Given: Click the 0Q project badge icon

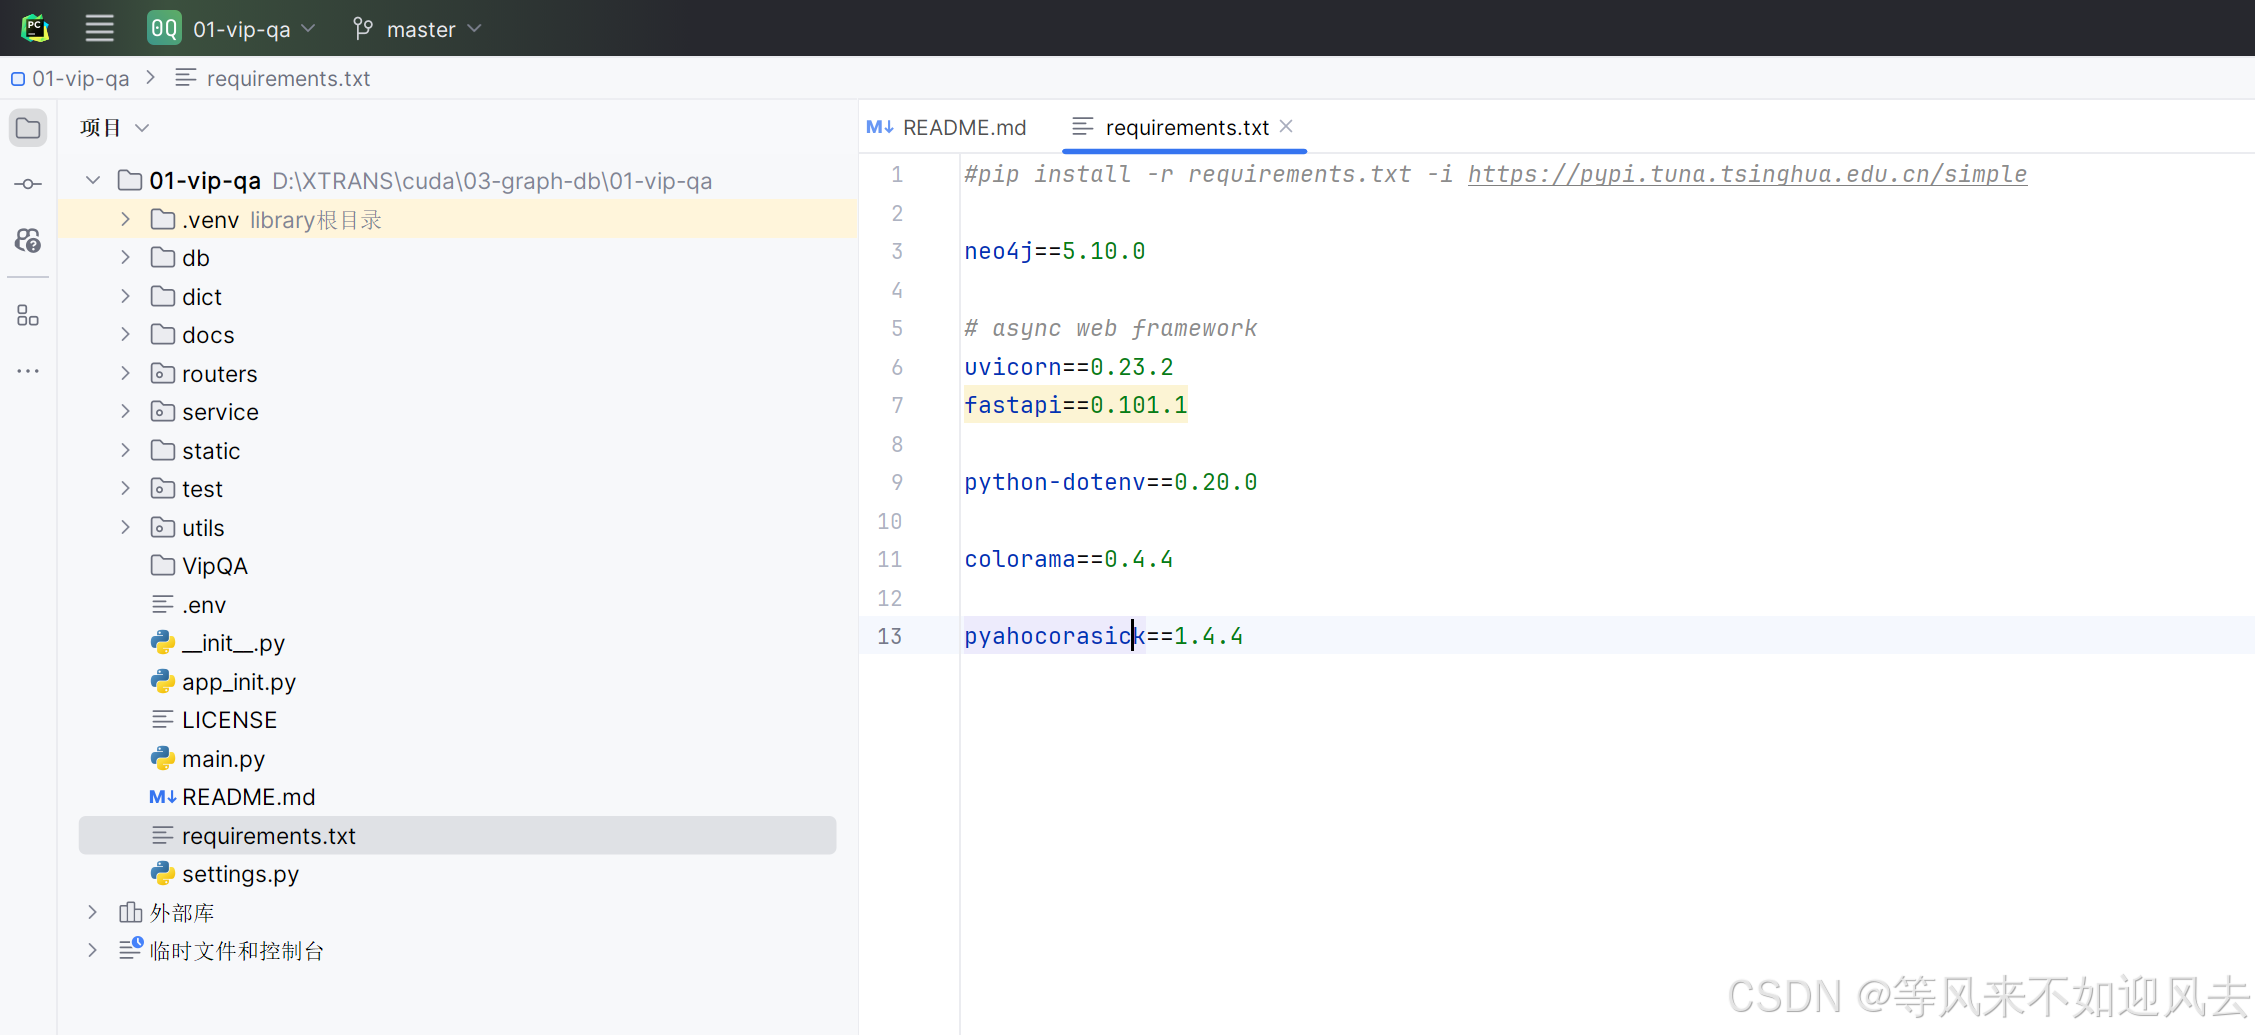Looking at the screenshot, I should click(164, 28).
